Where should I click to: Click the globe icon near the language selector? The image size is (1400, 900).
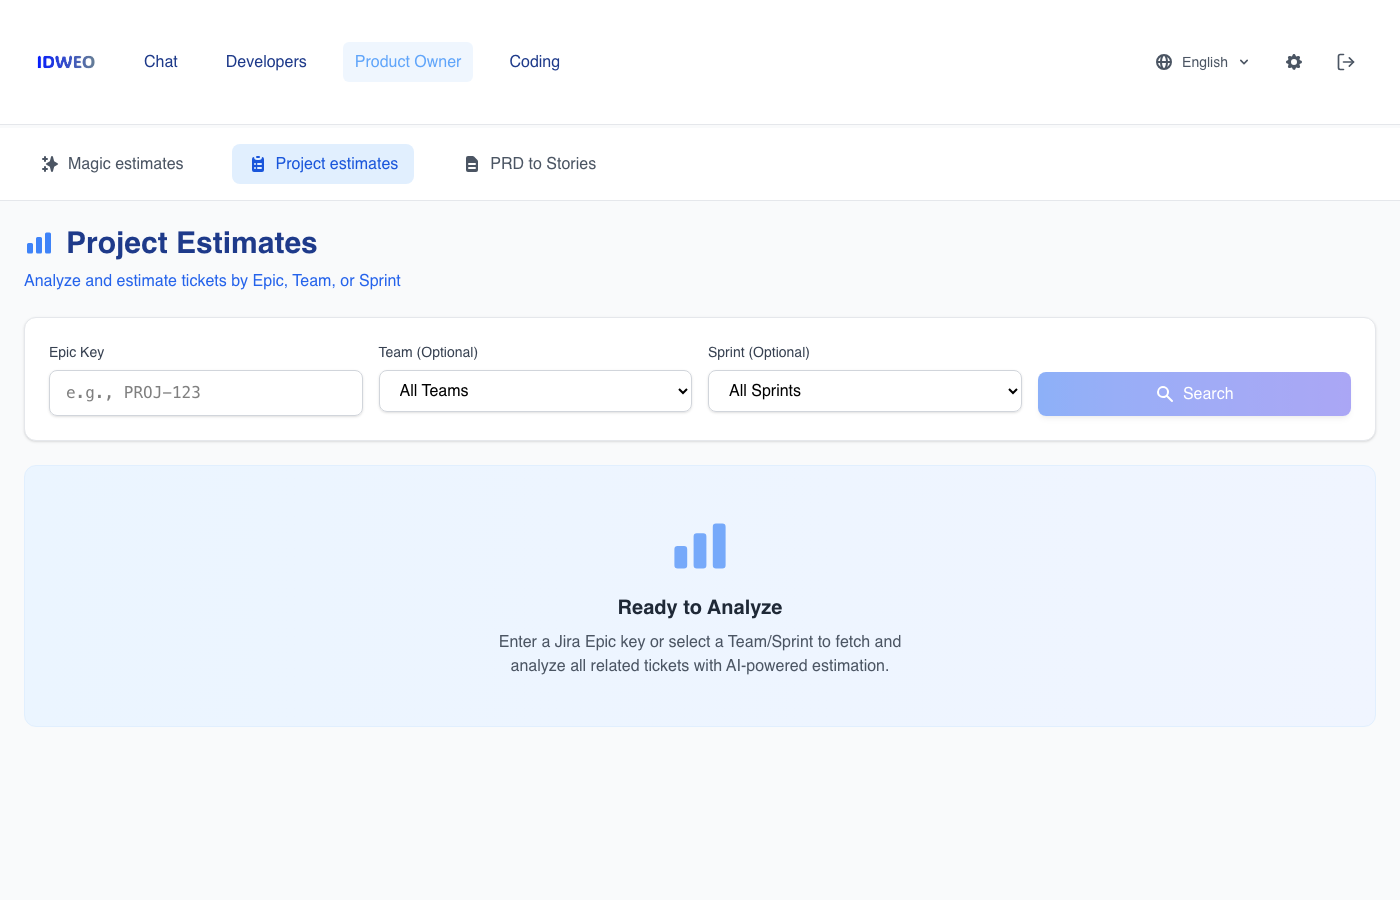tap(1163, 61)
